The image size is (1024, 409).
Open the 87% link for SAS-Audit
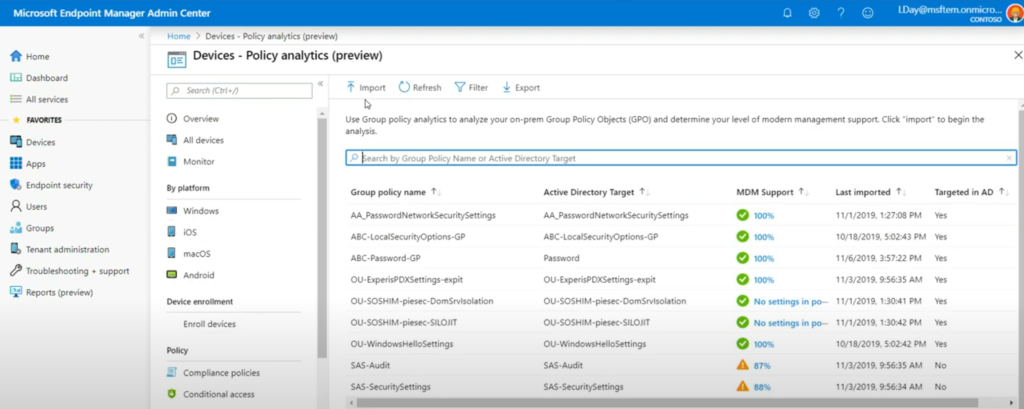762,365
